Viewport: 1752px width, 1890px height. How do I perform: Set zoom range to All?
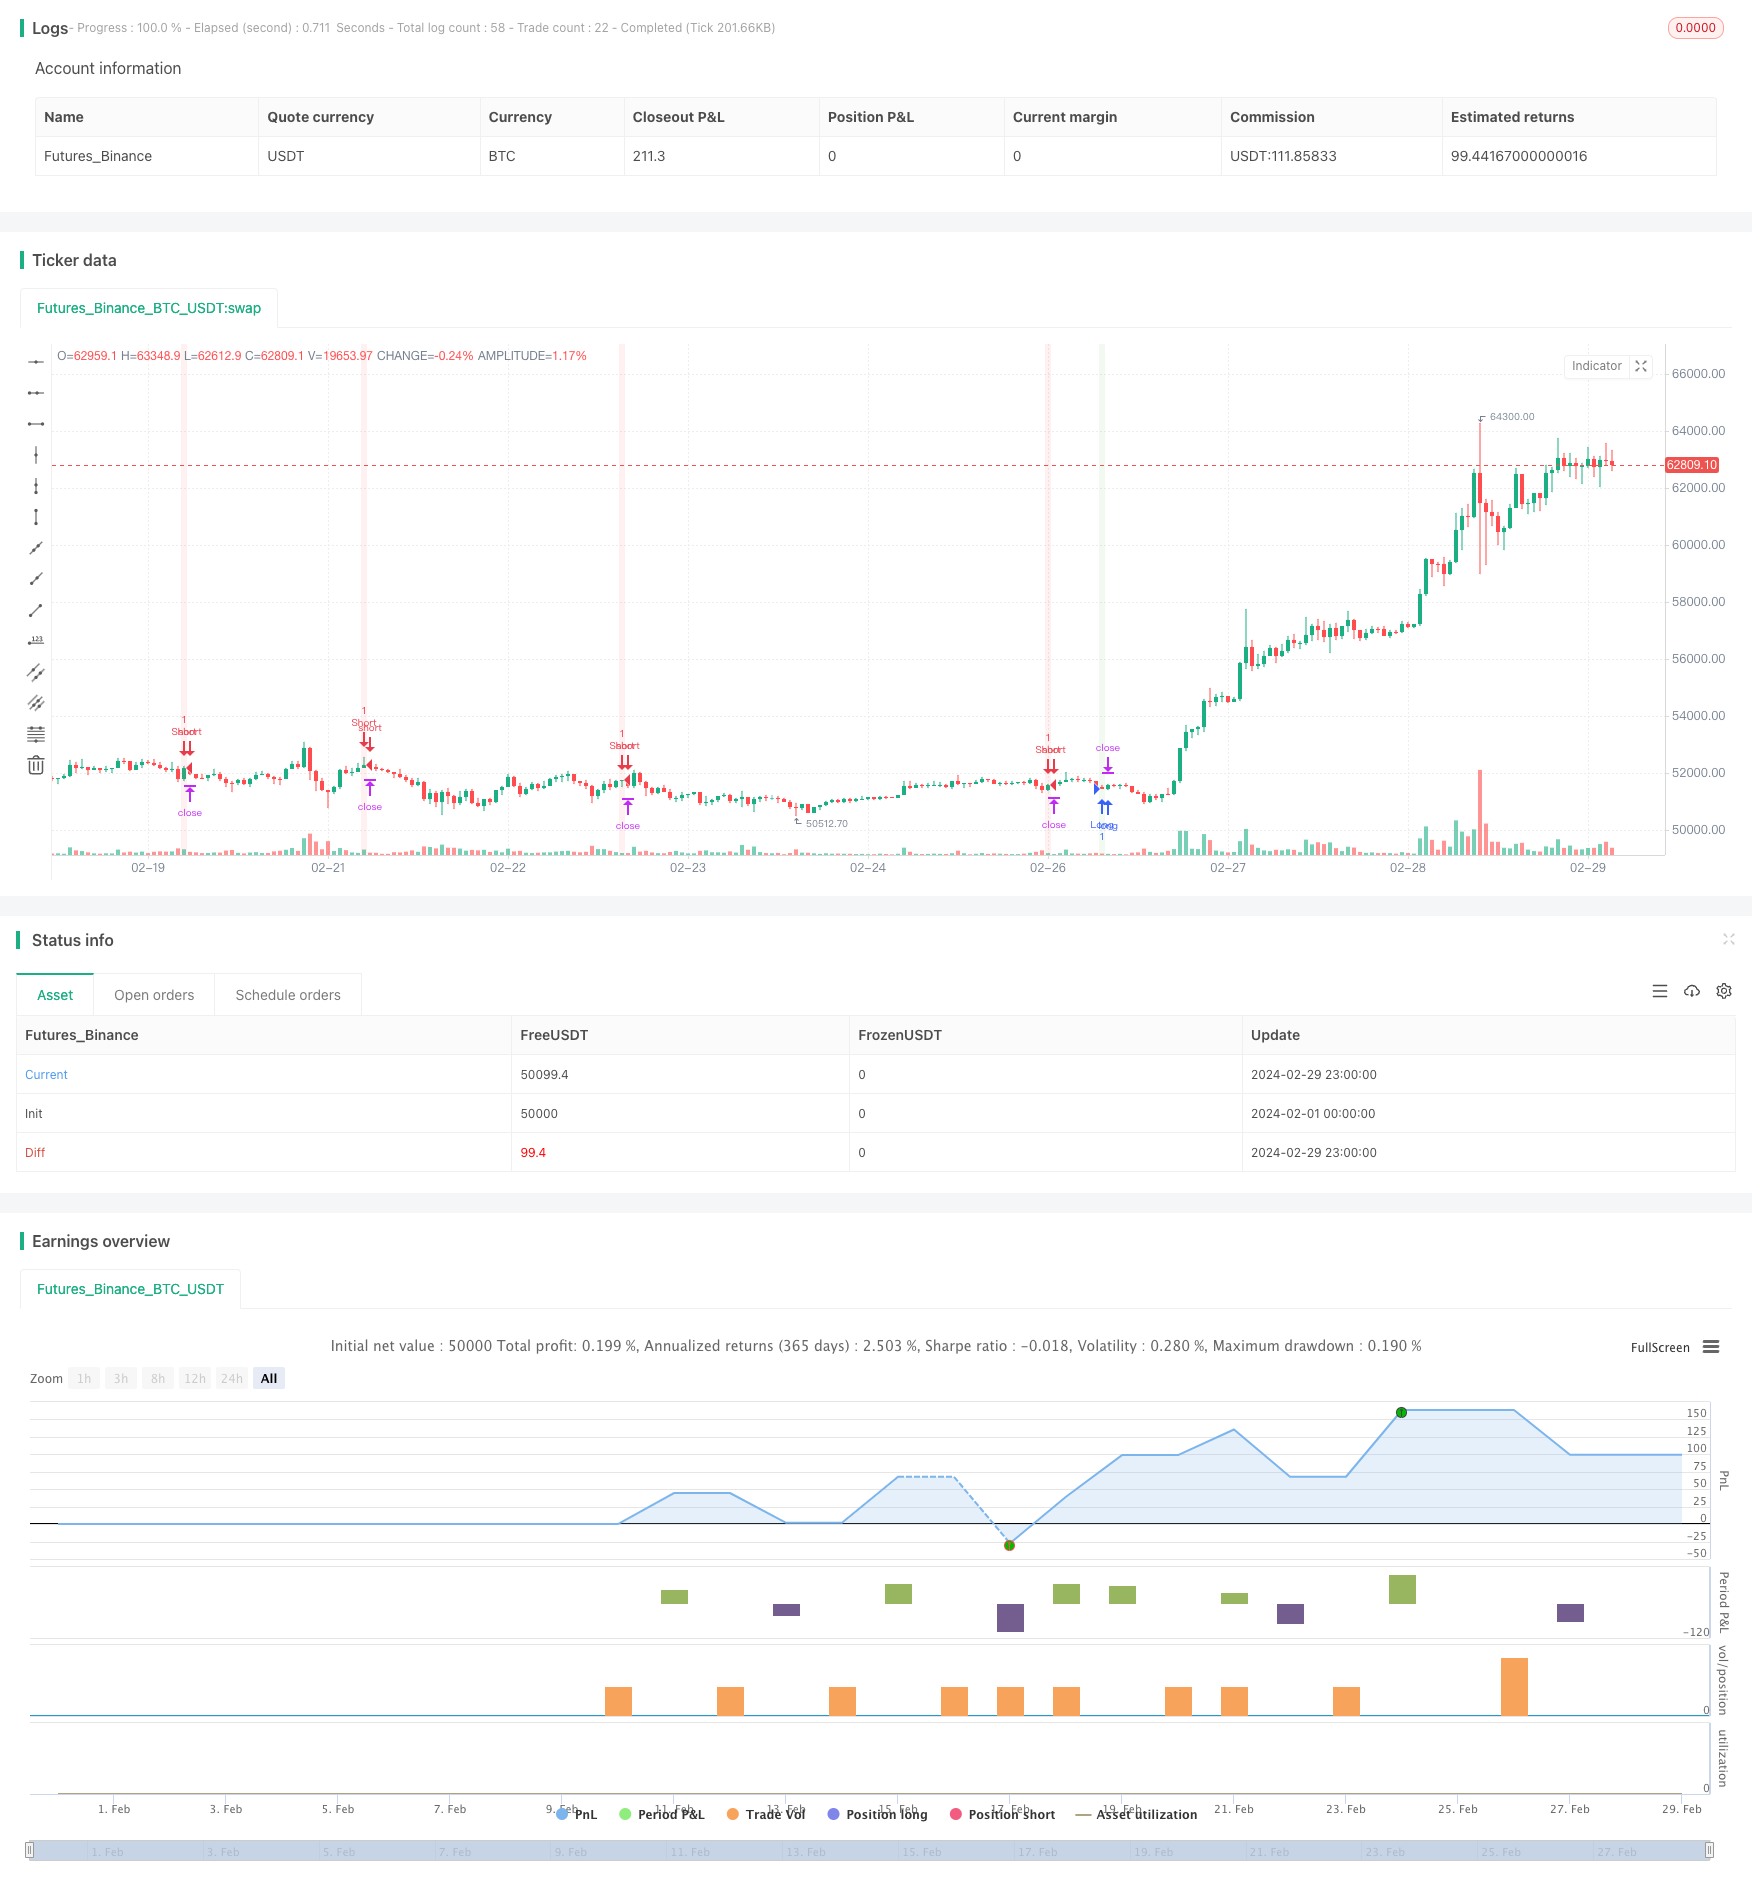[x=269, y=1378]
